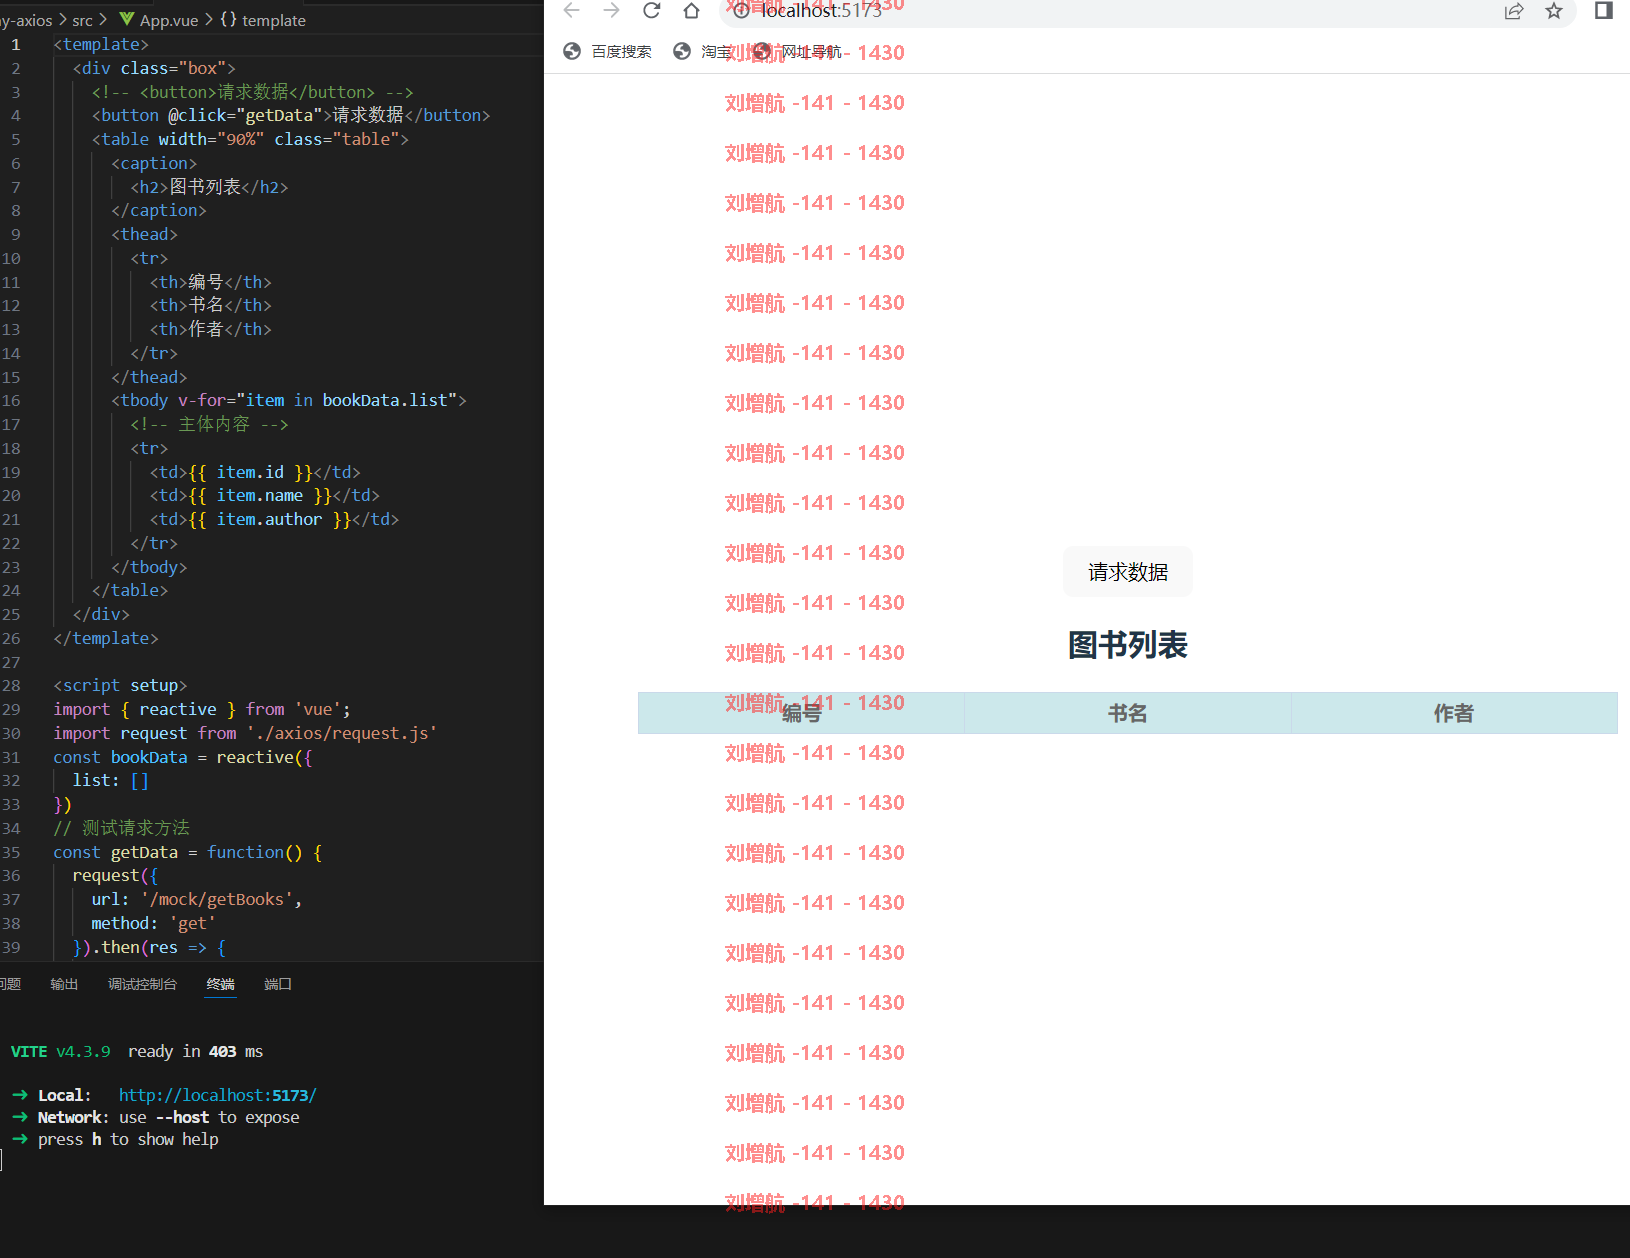Click the tbody v-for line in editor

289,400
